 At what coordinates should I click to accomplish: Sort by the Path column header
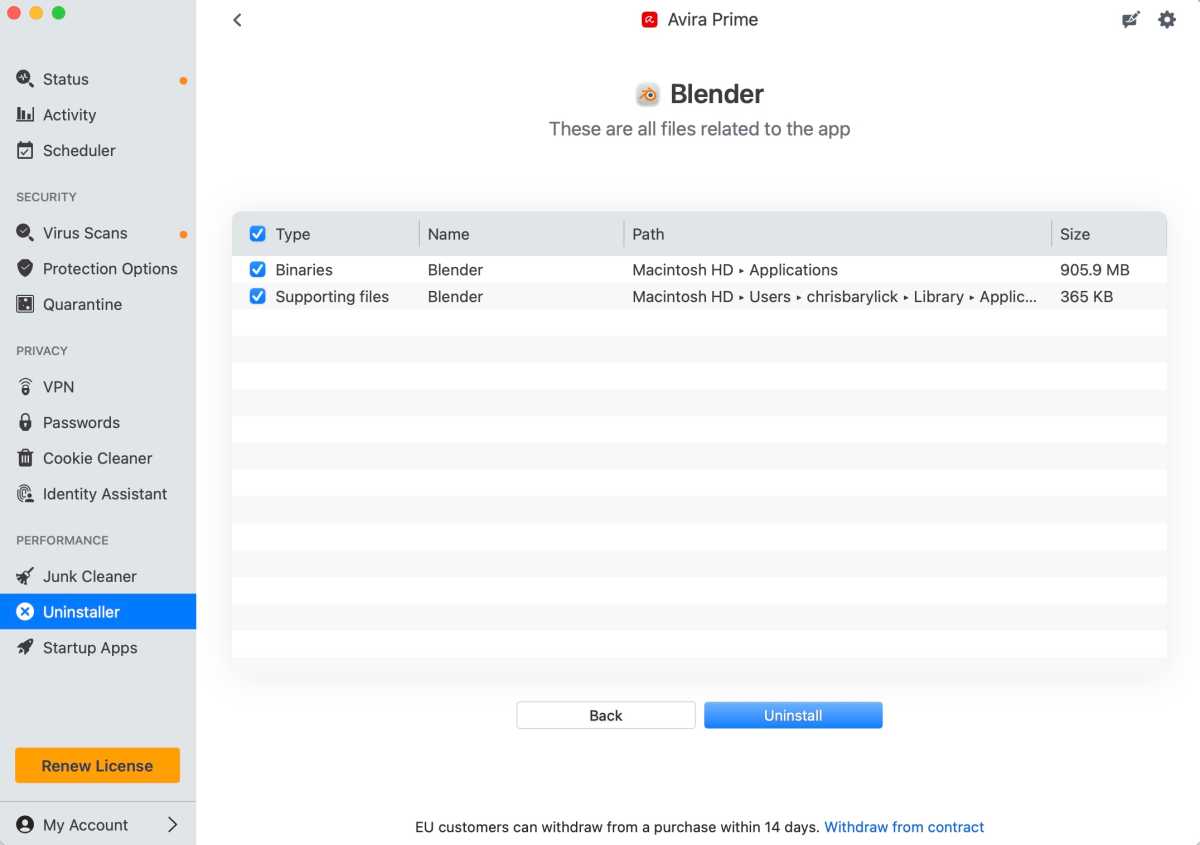pos(648,234)
